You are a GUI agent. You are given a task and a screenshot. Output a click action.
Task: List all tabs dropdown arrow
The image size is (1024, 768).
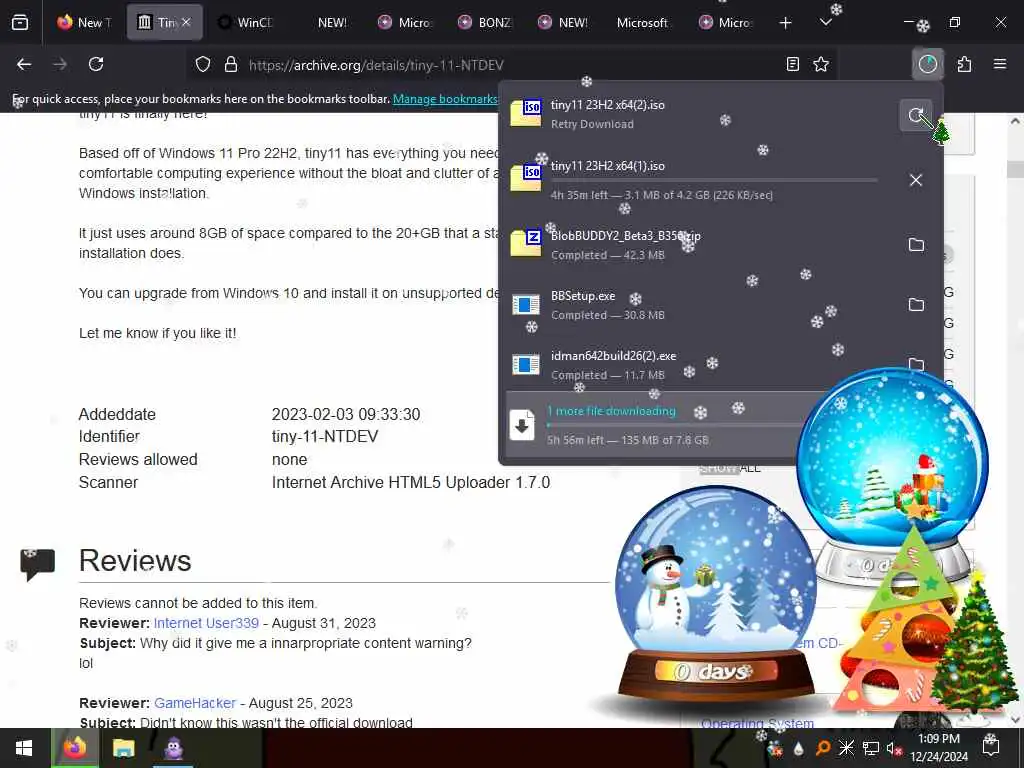point(825,22)
